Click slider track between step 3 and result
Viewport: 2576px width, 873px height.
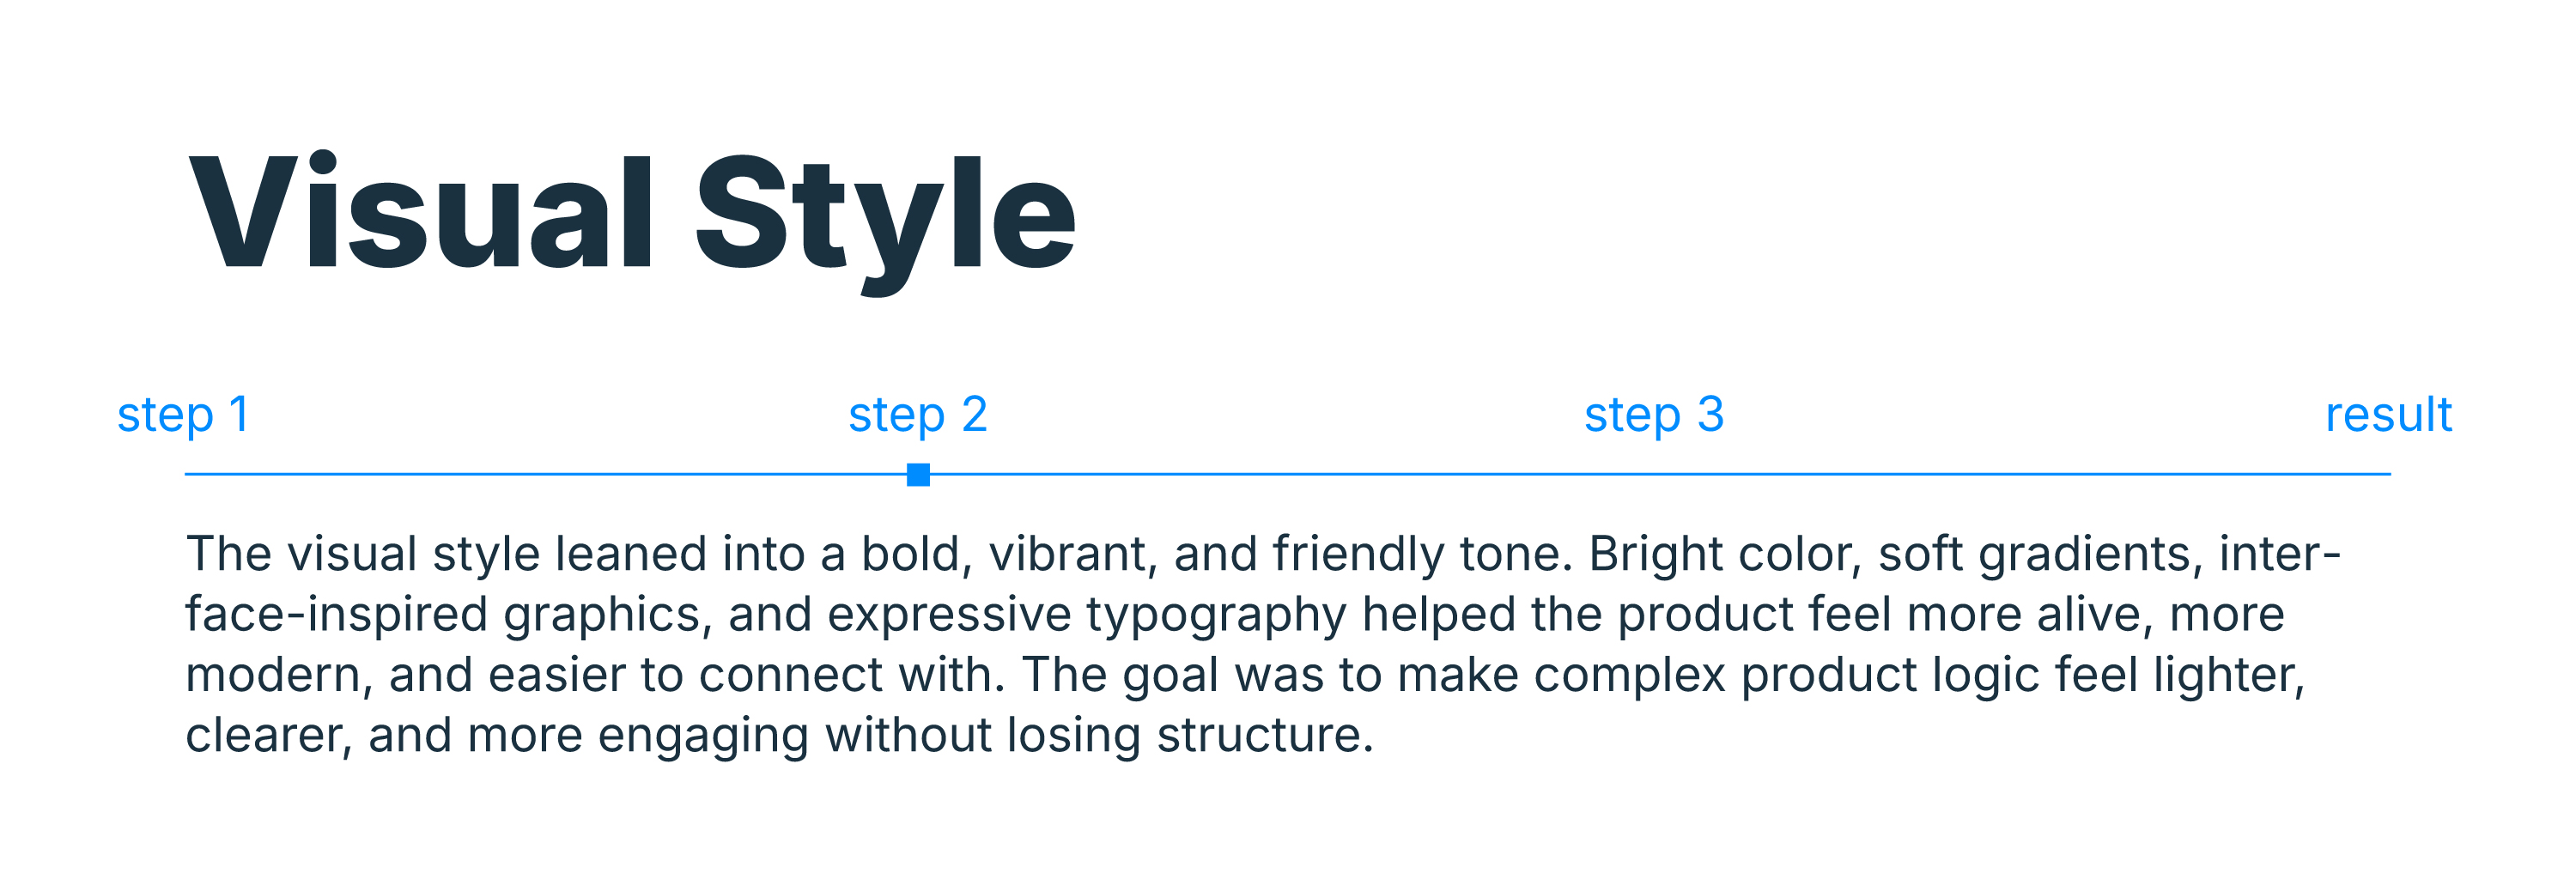2020,474
